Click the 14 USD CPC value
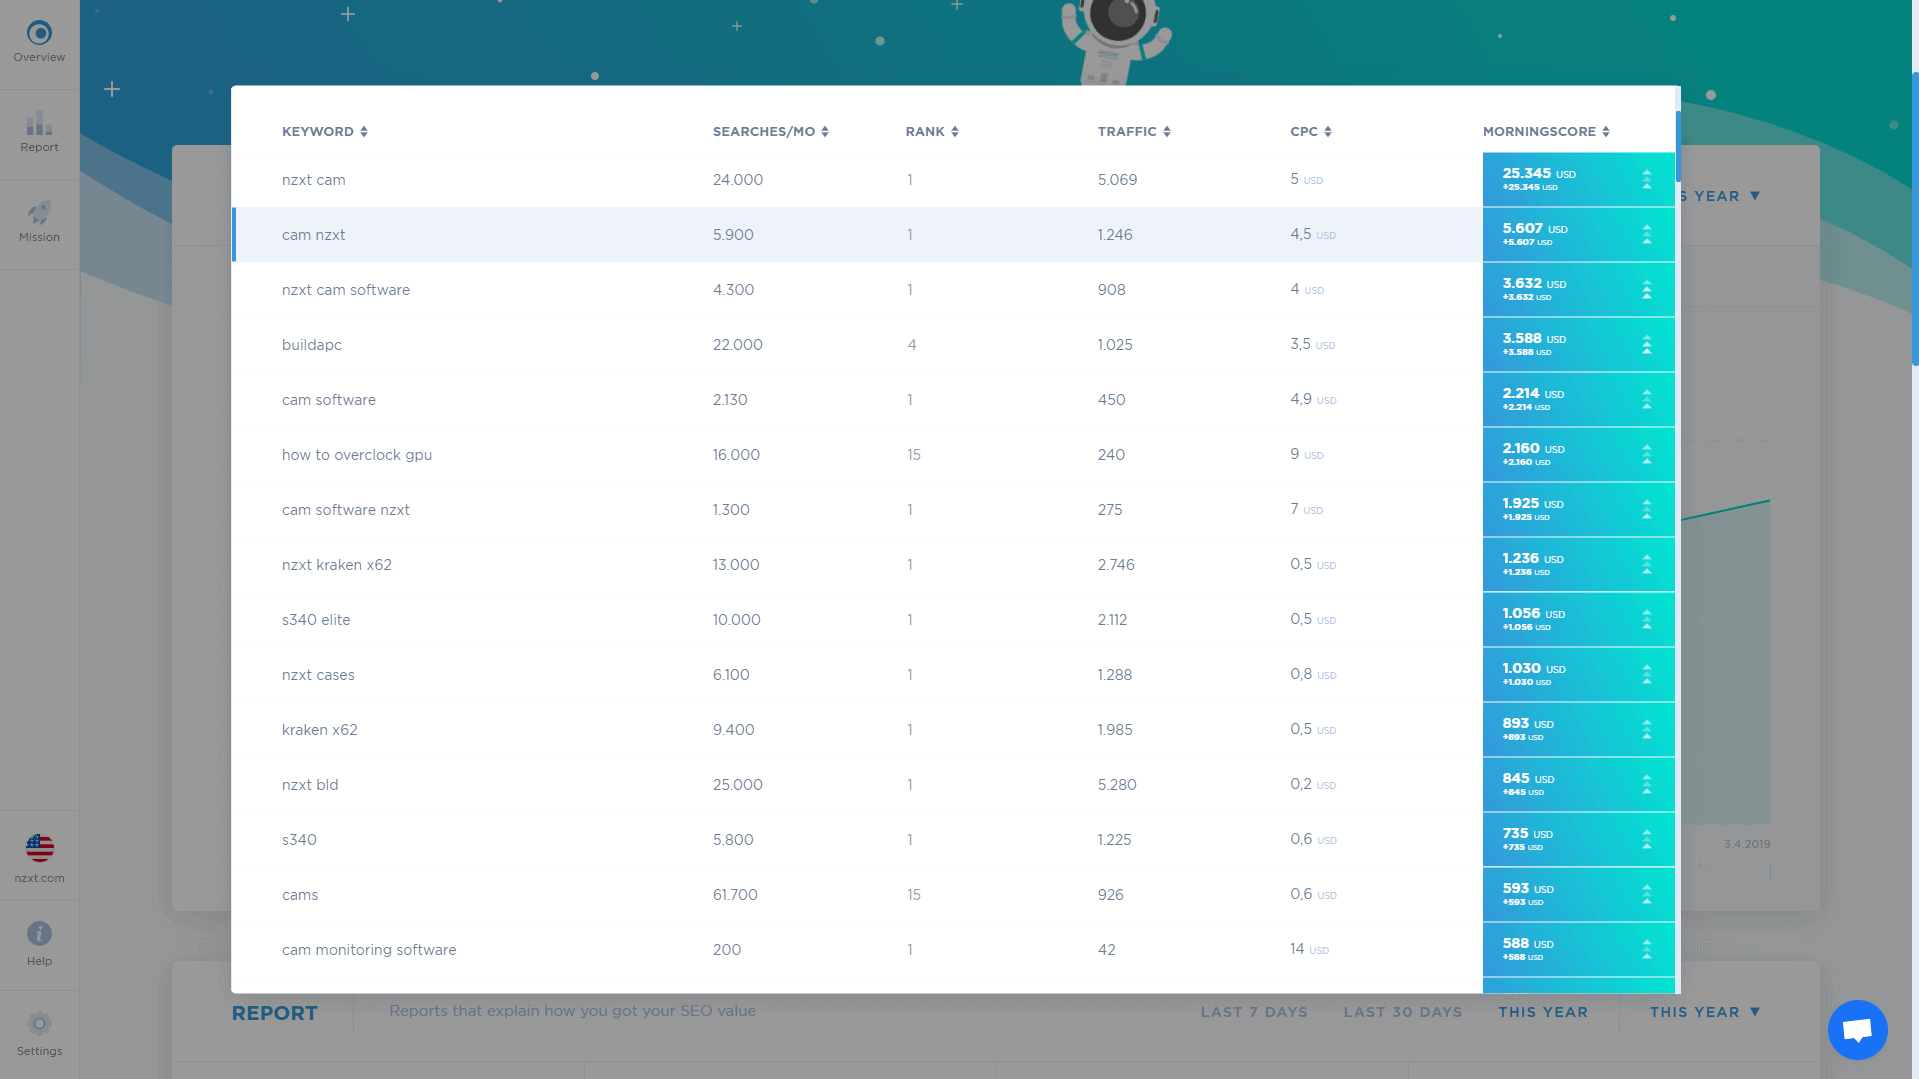 [x=1309, y=949]
